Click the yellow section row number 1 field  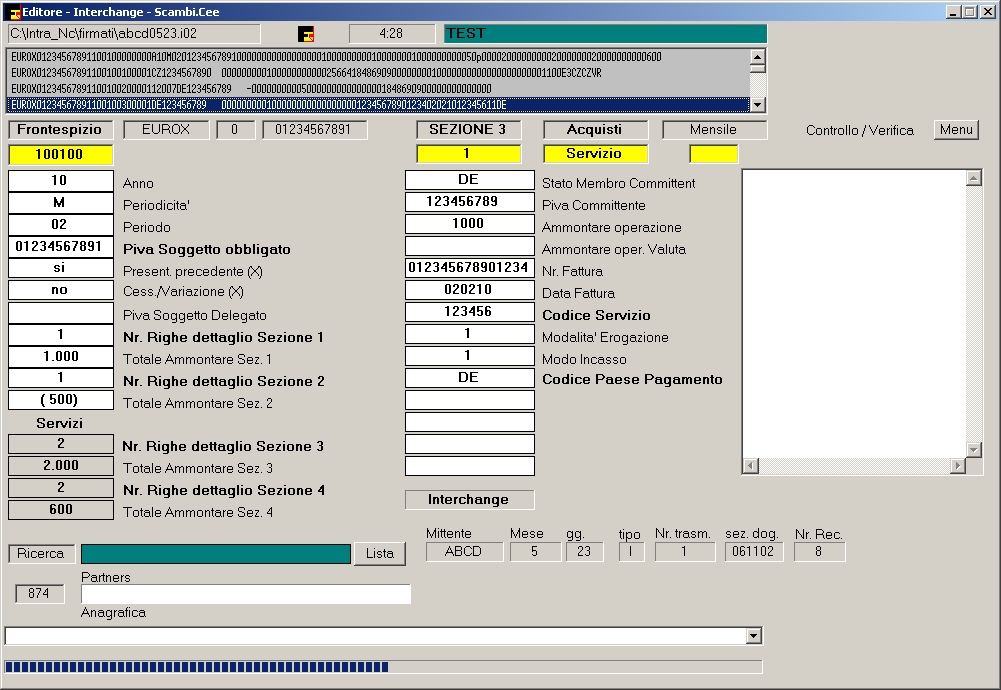tap(468, 154)
